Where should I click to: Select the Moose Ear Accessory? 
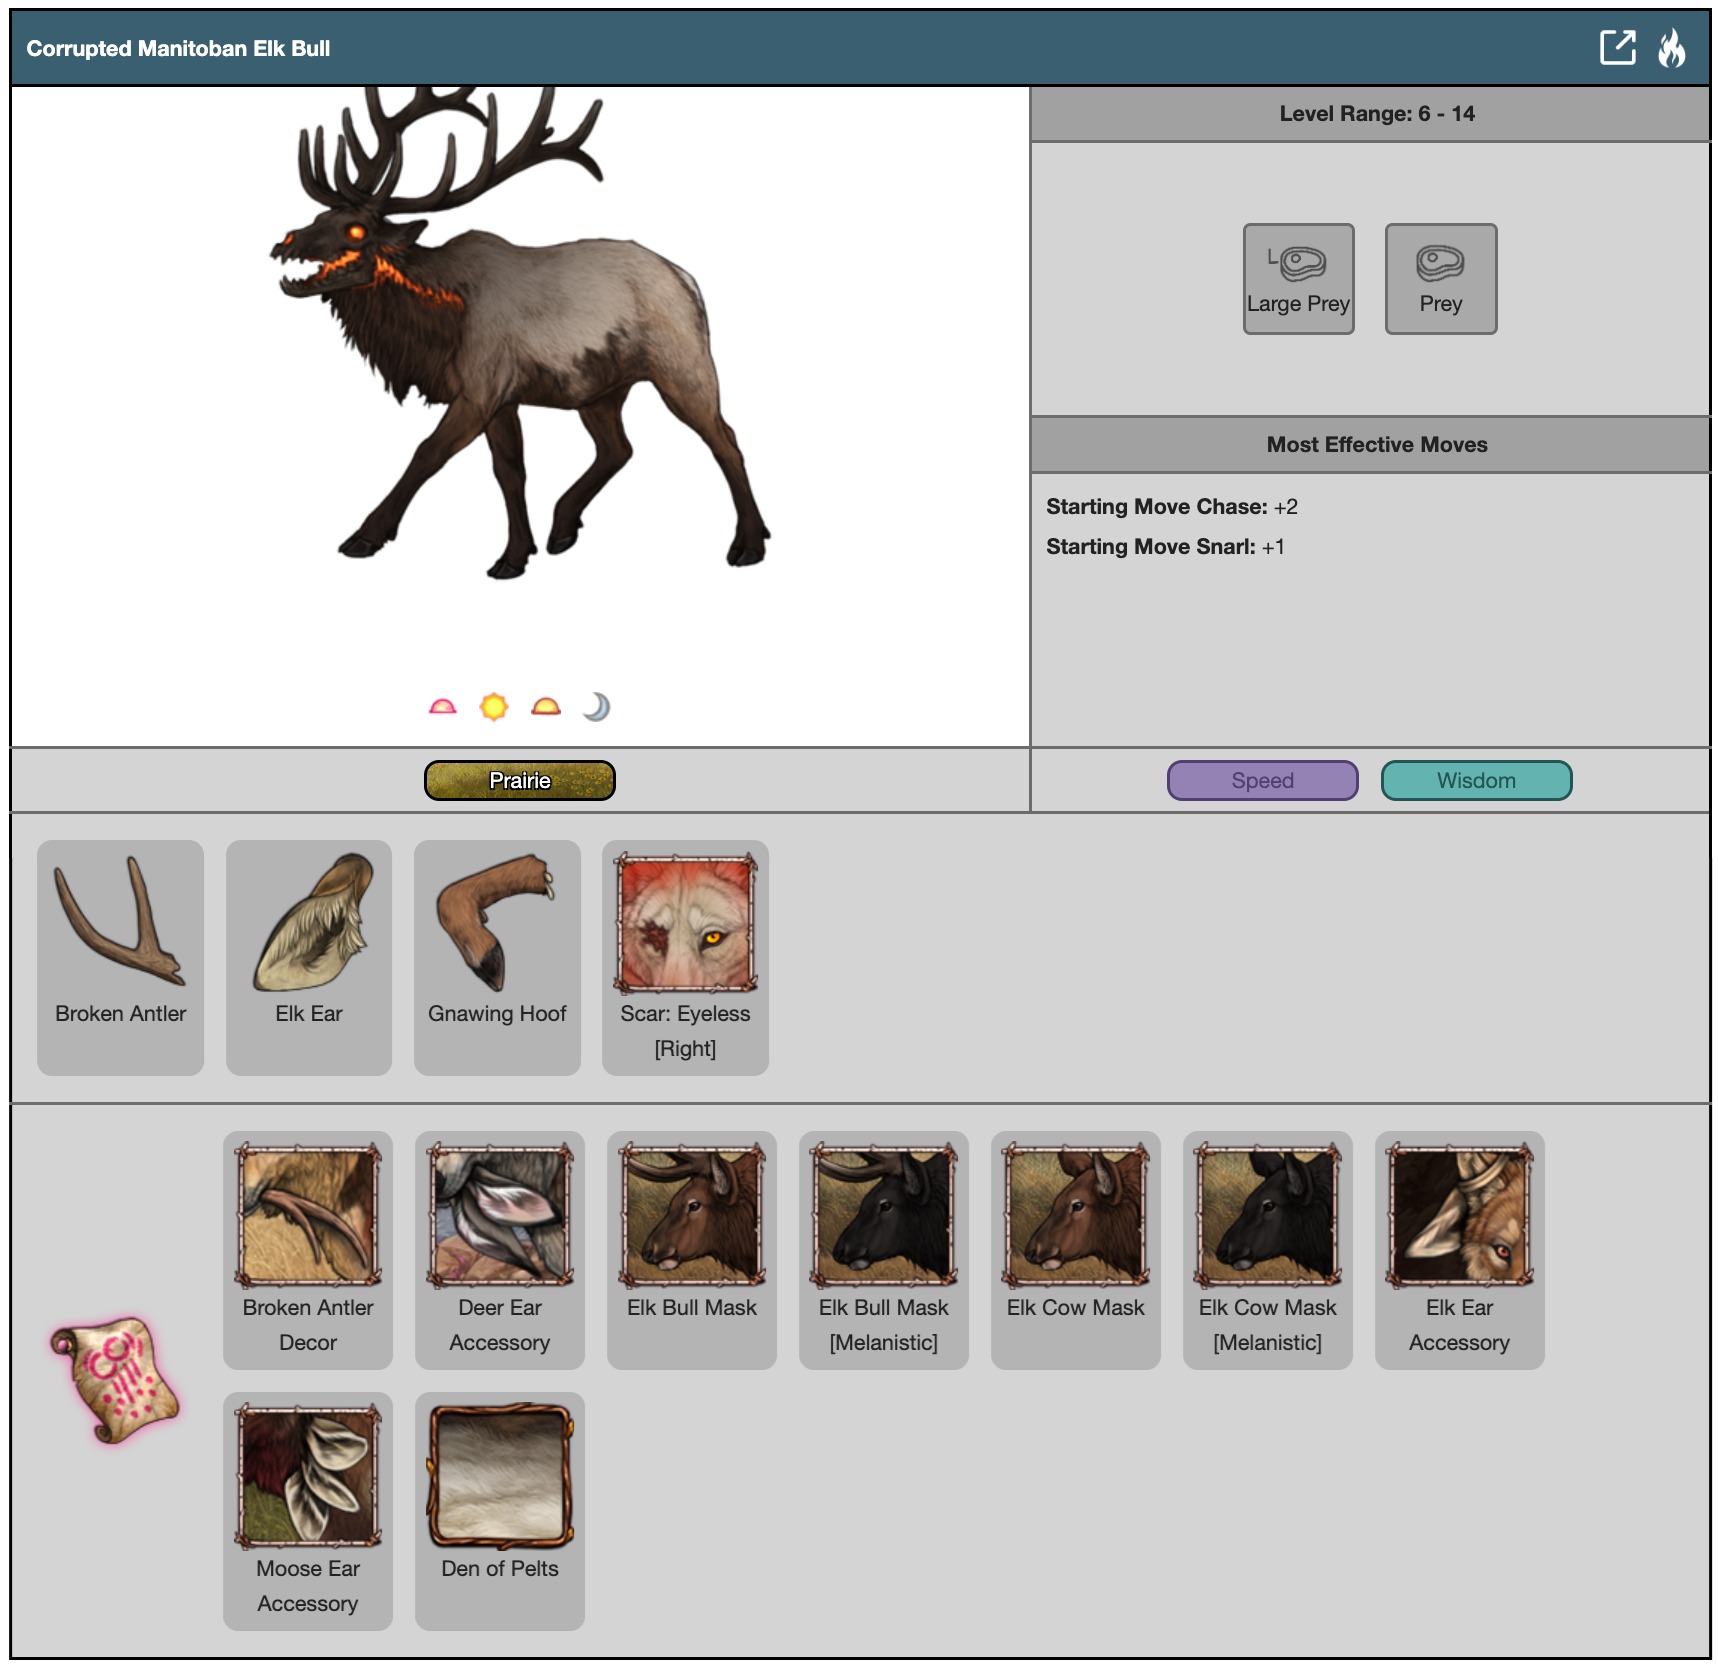coord(307,1509)
